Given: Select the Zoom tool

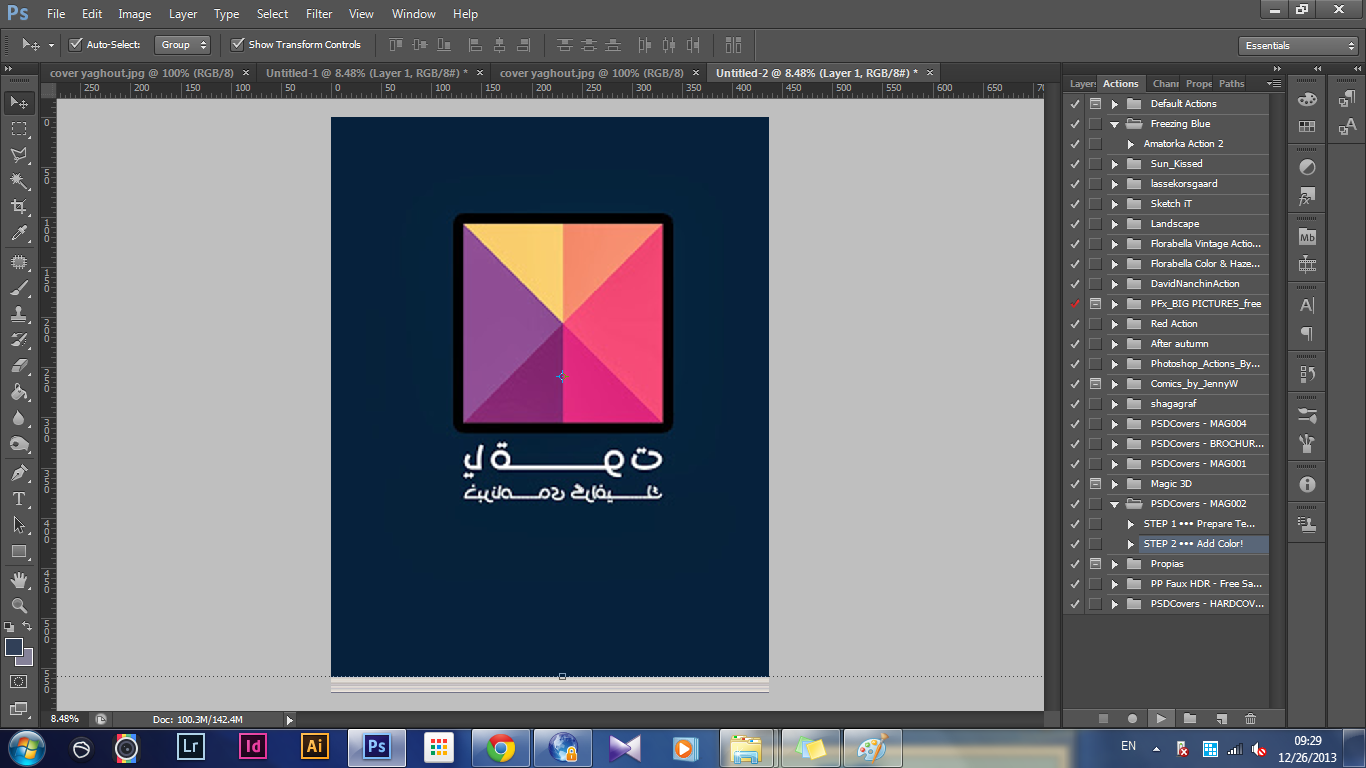Looking at the screenshot, I should (x=18, y=605).
